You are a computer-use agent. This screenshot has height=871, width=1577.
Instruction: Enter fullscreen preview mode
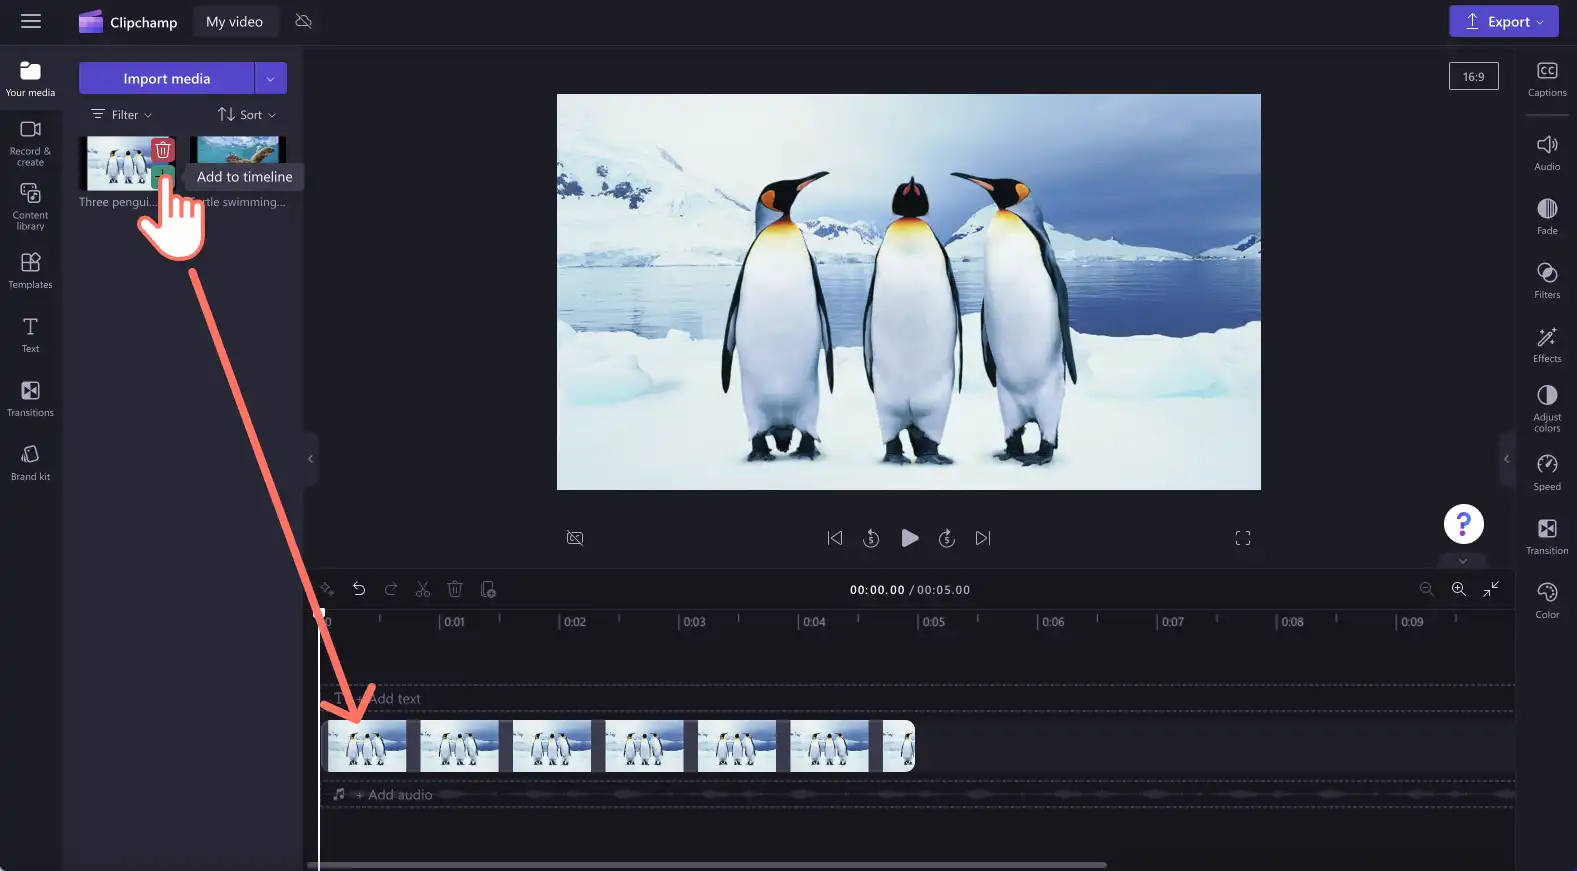coord(1243,538)
